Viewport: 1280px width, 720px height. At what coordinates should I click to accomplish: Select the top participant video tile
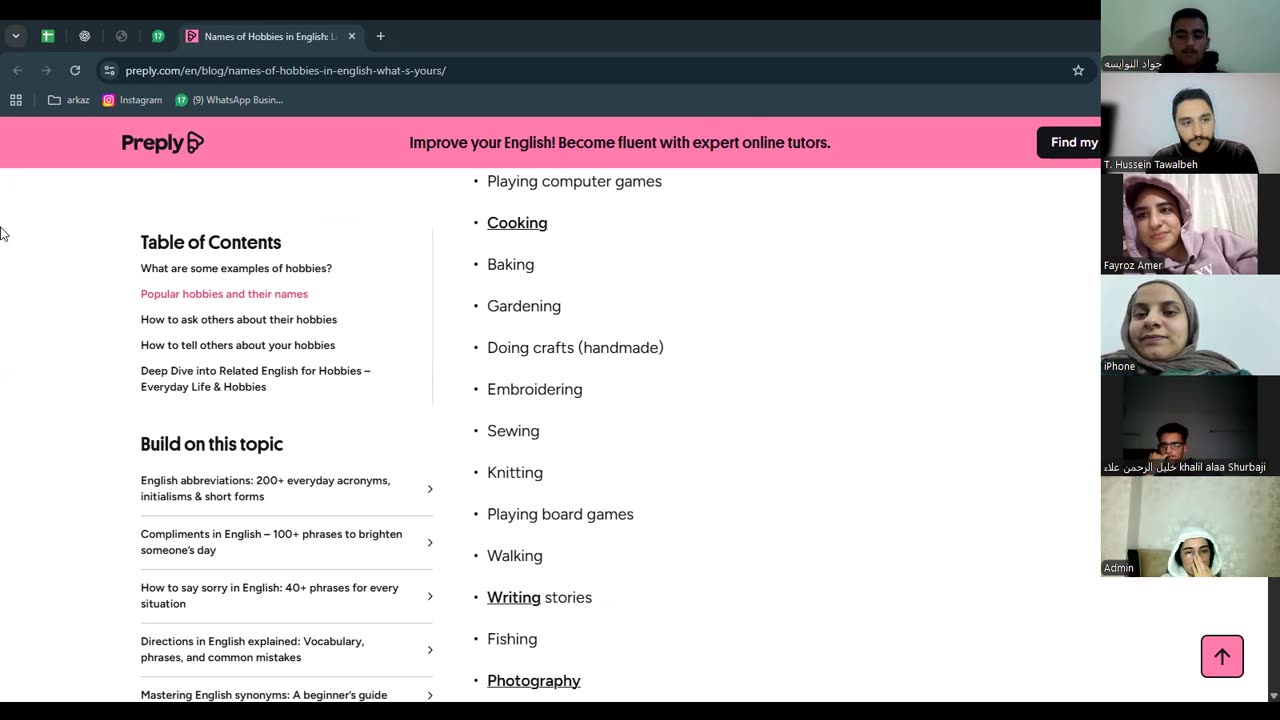1190,36
